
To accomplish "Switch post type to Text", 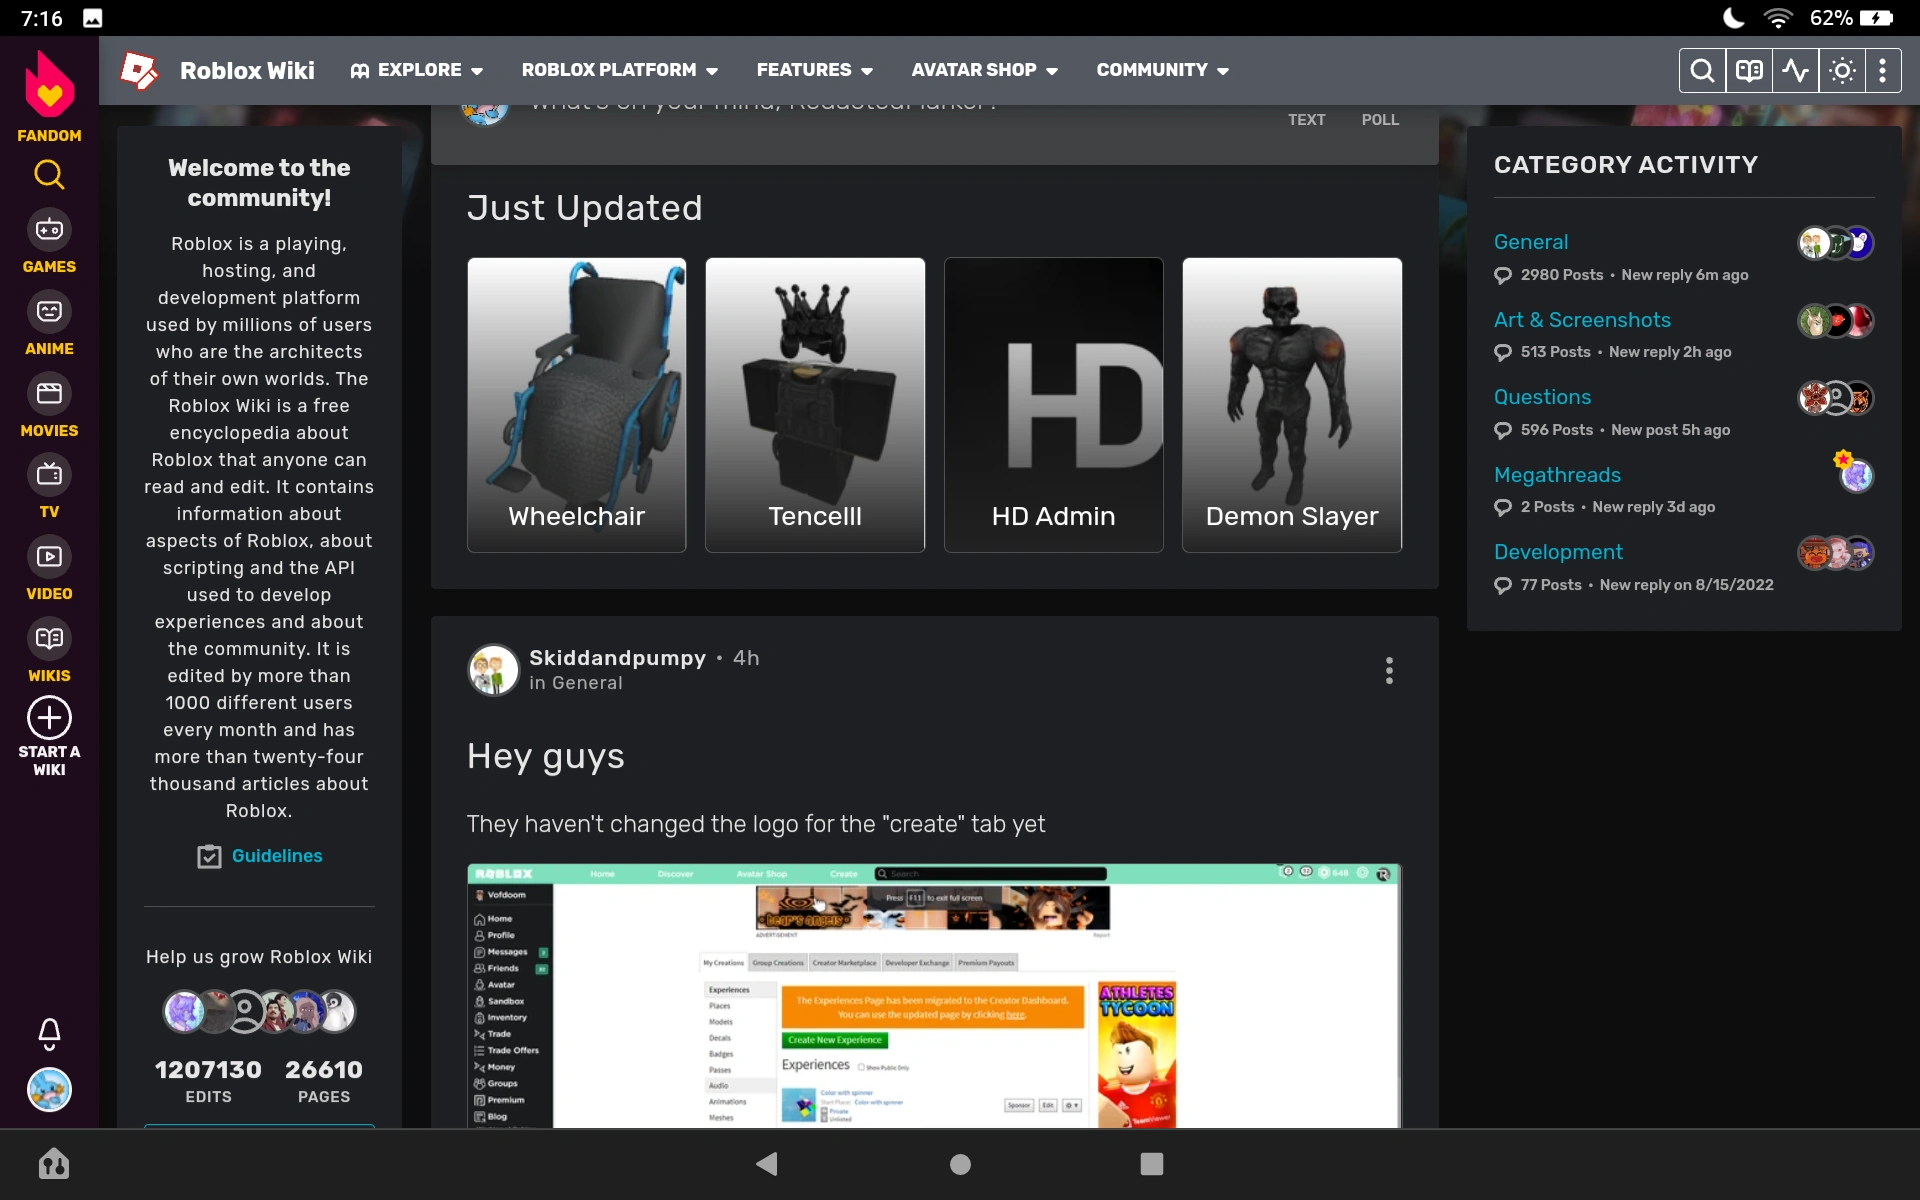I will click(x=1306, y=120).
